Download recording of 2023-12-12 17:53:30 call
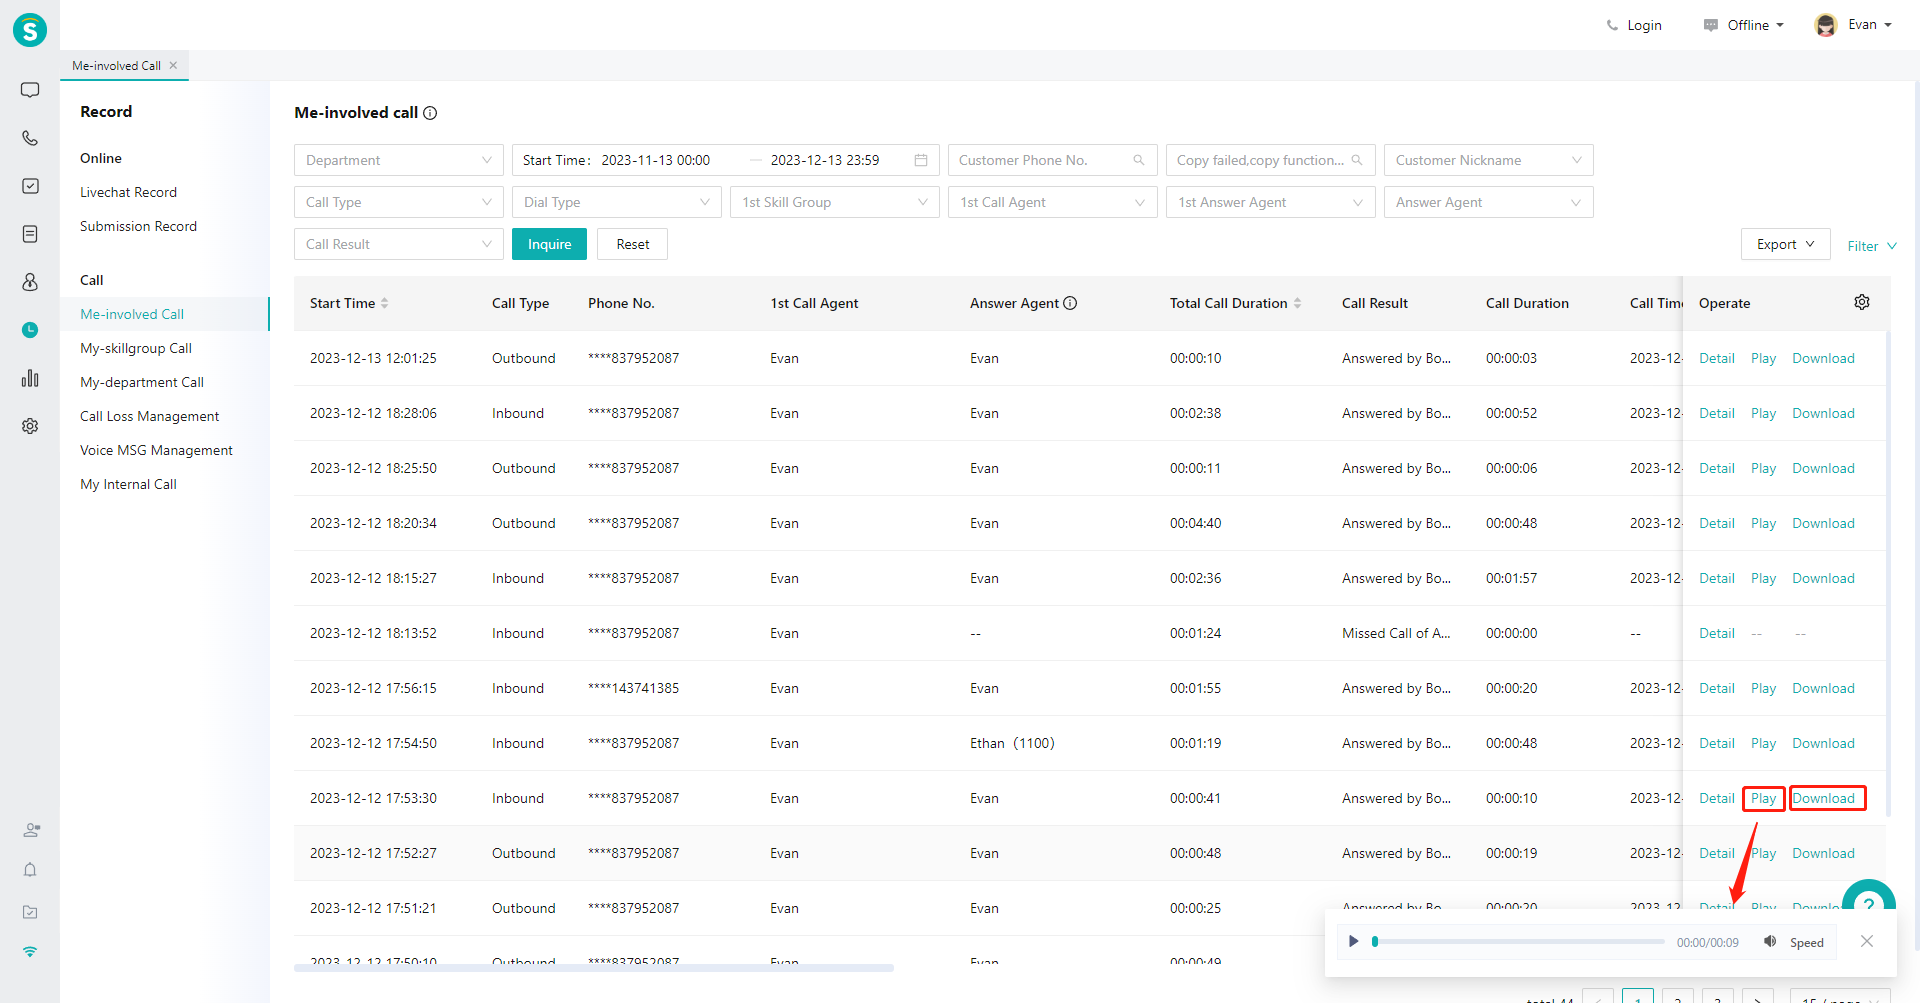 click(1826, 798)
